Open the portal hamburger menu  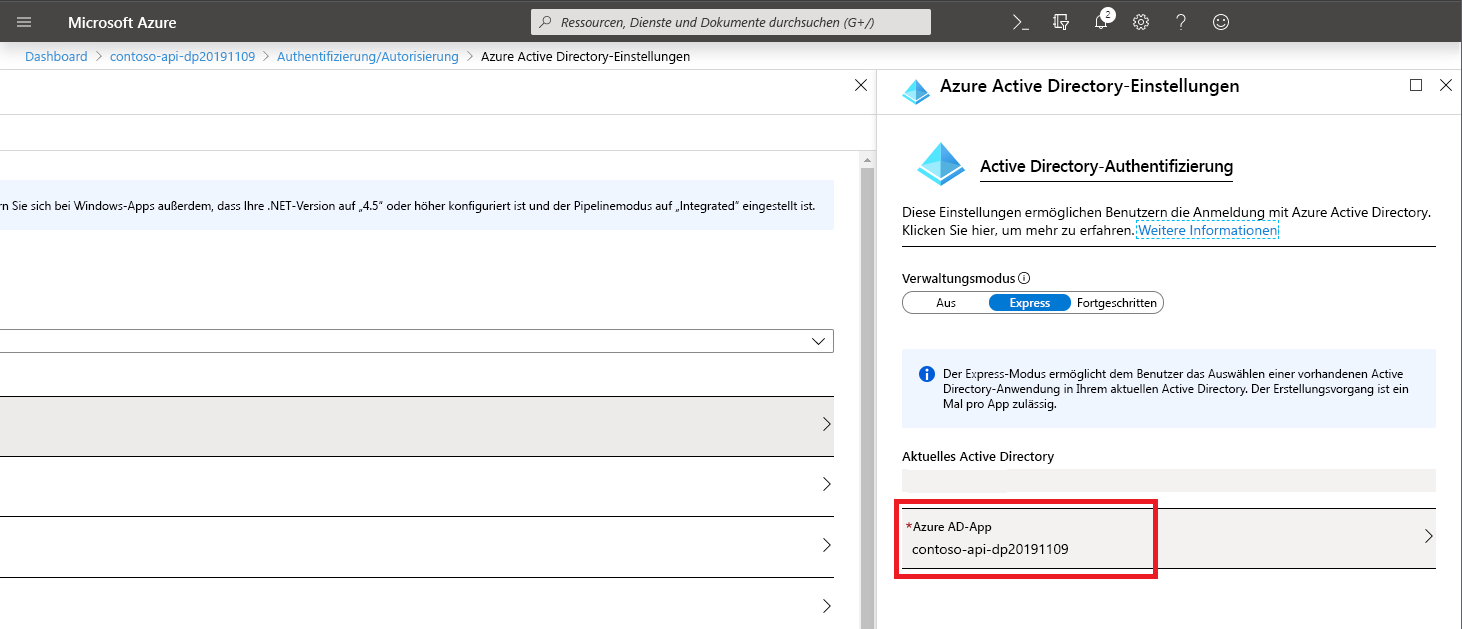pos(24,21)
